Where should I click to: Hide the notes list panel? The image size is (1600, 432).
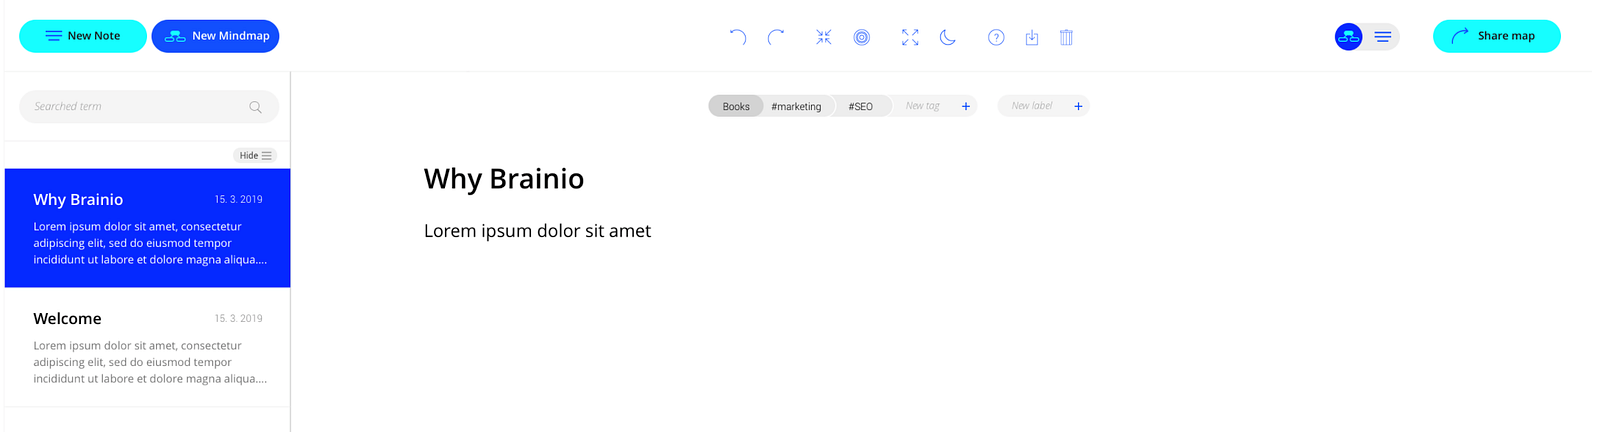tap(255, 155)
